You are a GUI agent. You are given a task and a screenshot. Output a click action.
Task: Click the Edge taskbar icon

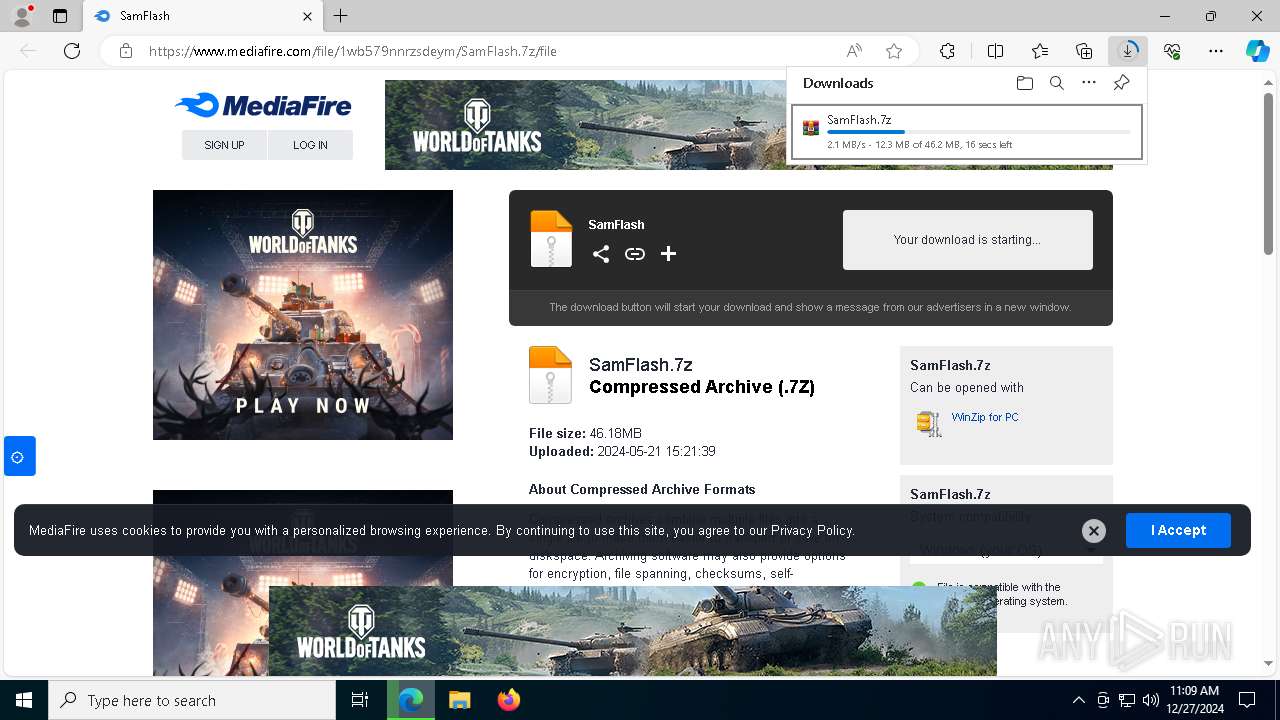tap(411, 700)
